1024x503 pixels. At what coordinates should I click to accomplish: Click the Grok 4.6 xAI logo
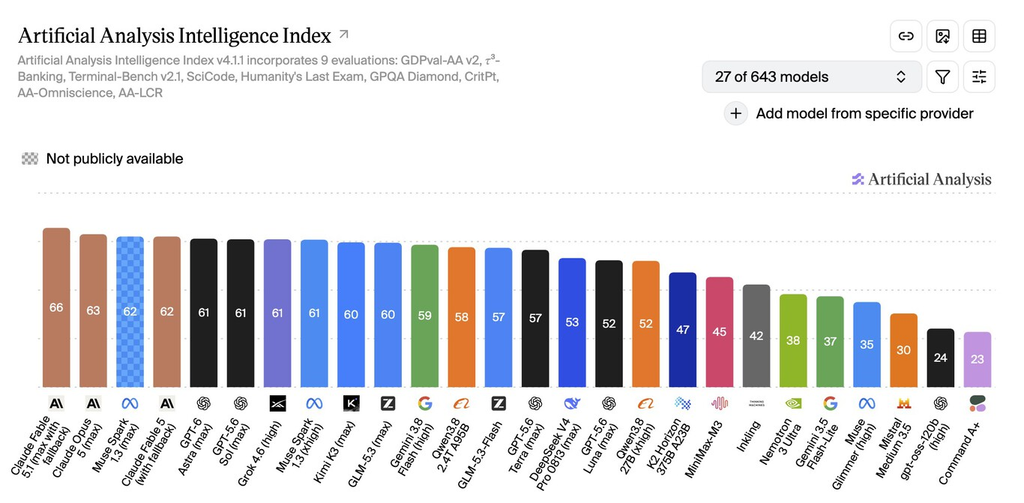[x=278, y=404]
